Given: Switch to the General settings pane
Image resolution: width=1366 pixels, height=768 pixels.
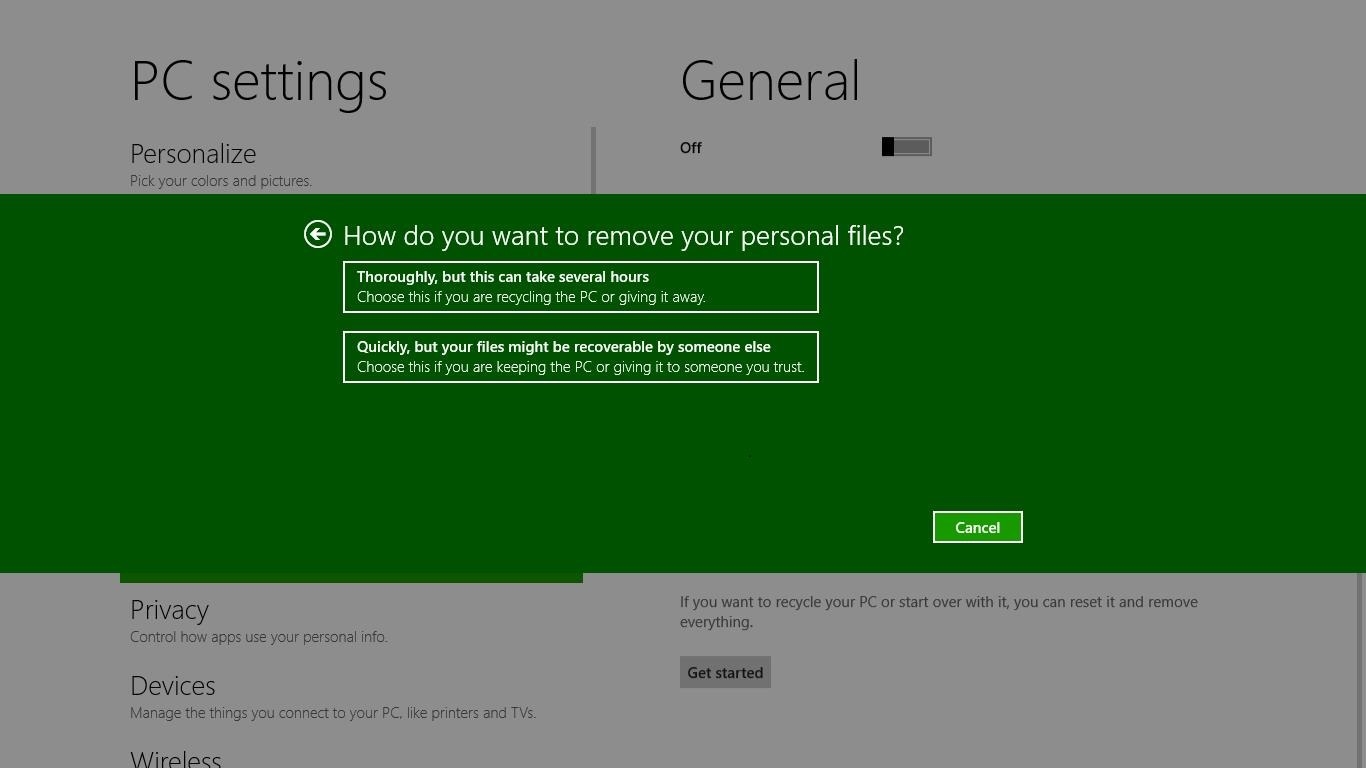Looking at the screenshot, I should click(769, 80).
